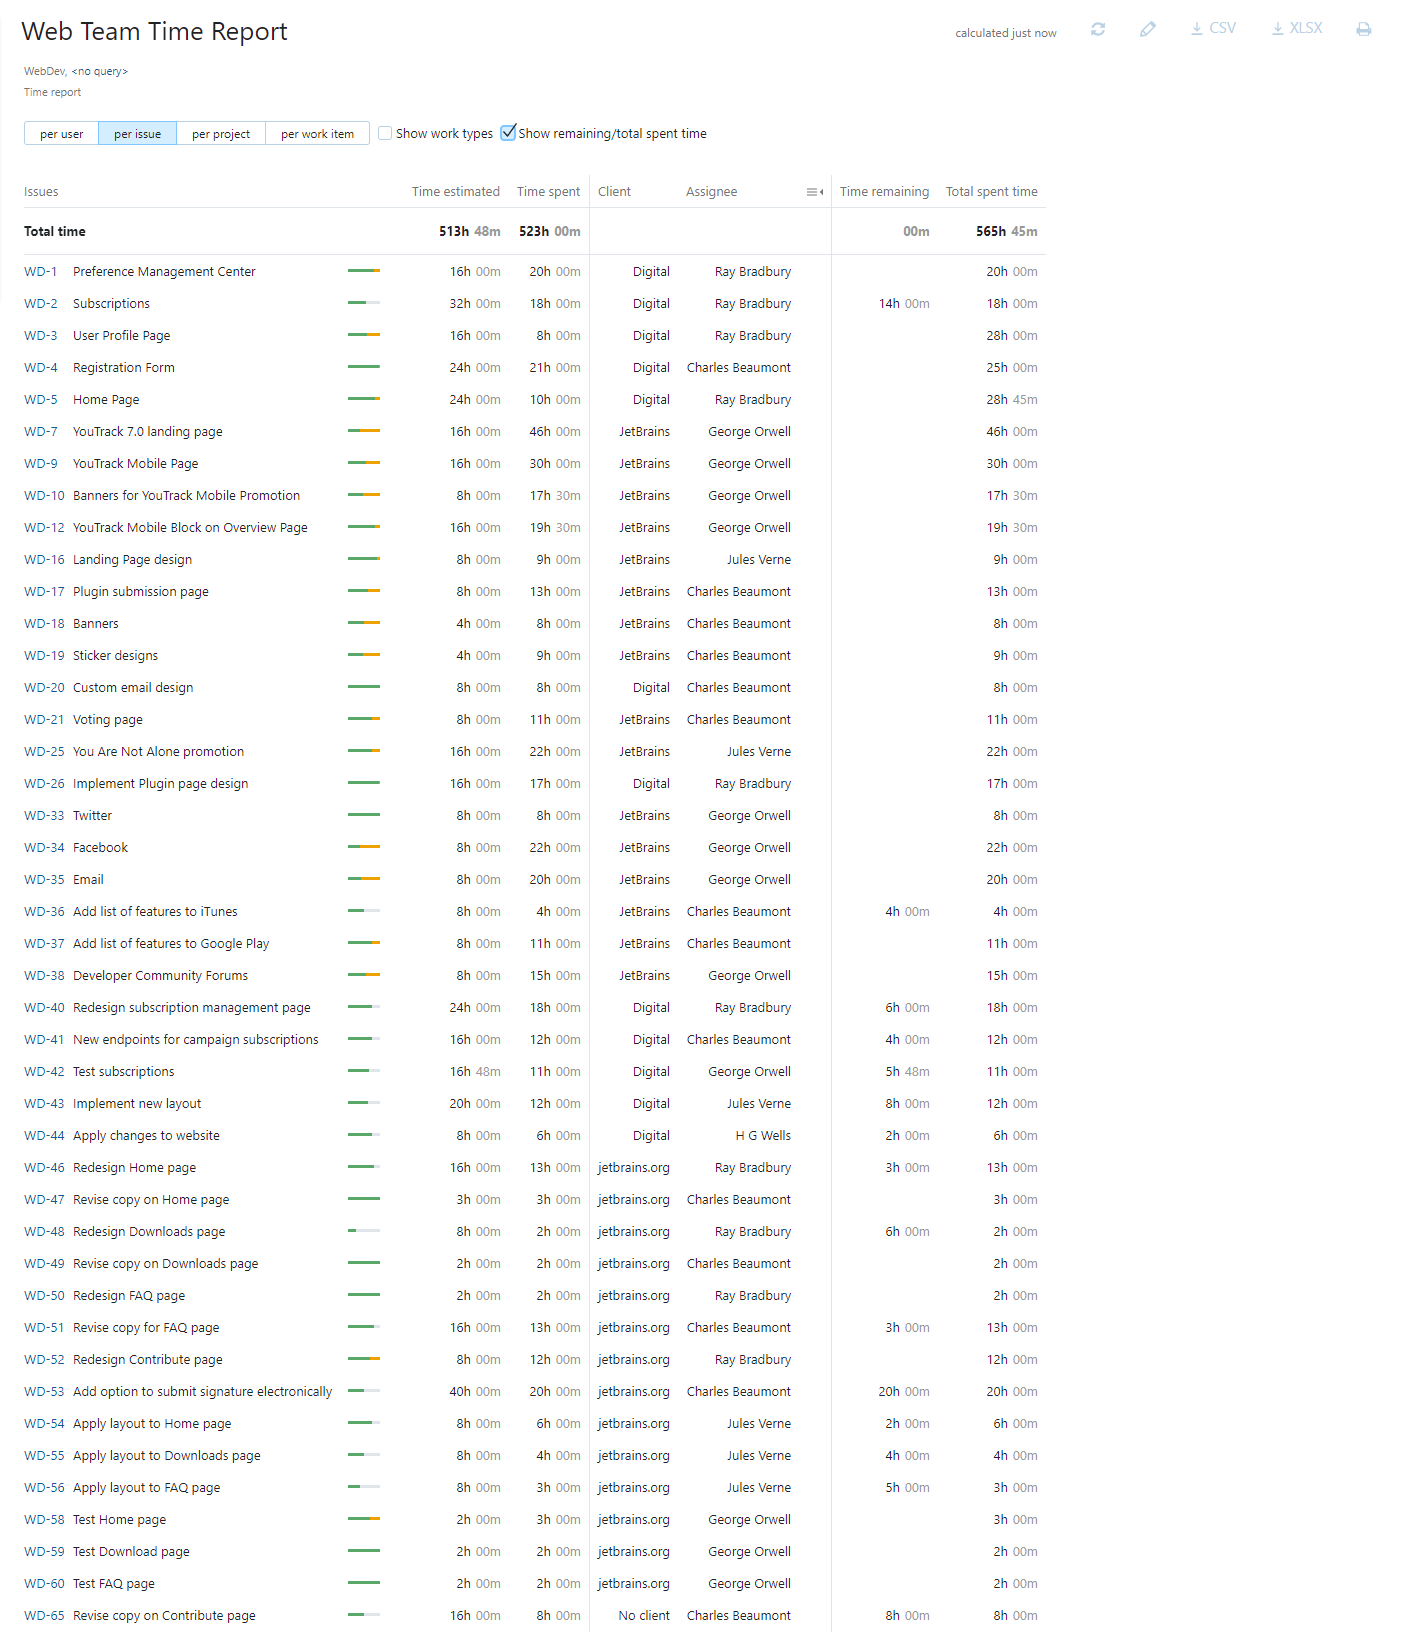Viewport: 1404px width, 1632px height.
Task: Open Preference Management Center issue
Action: click(164, 272)
